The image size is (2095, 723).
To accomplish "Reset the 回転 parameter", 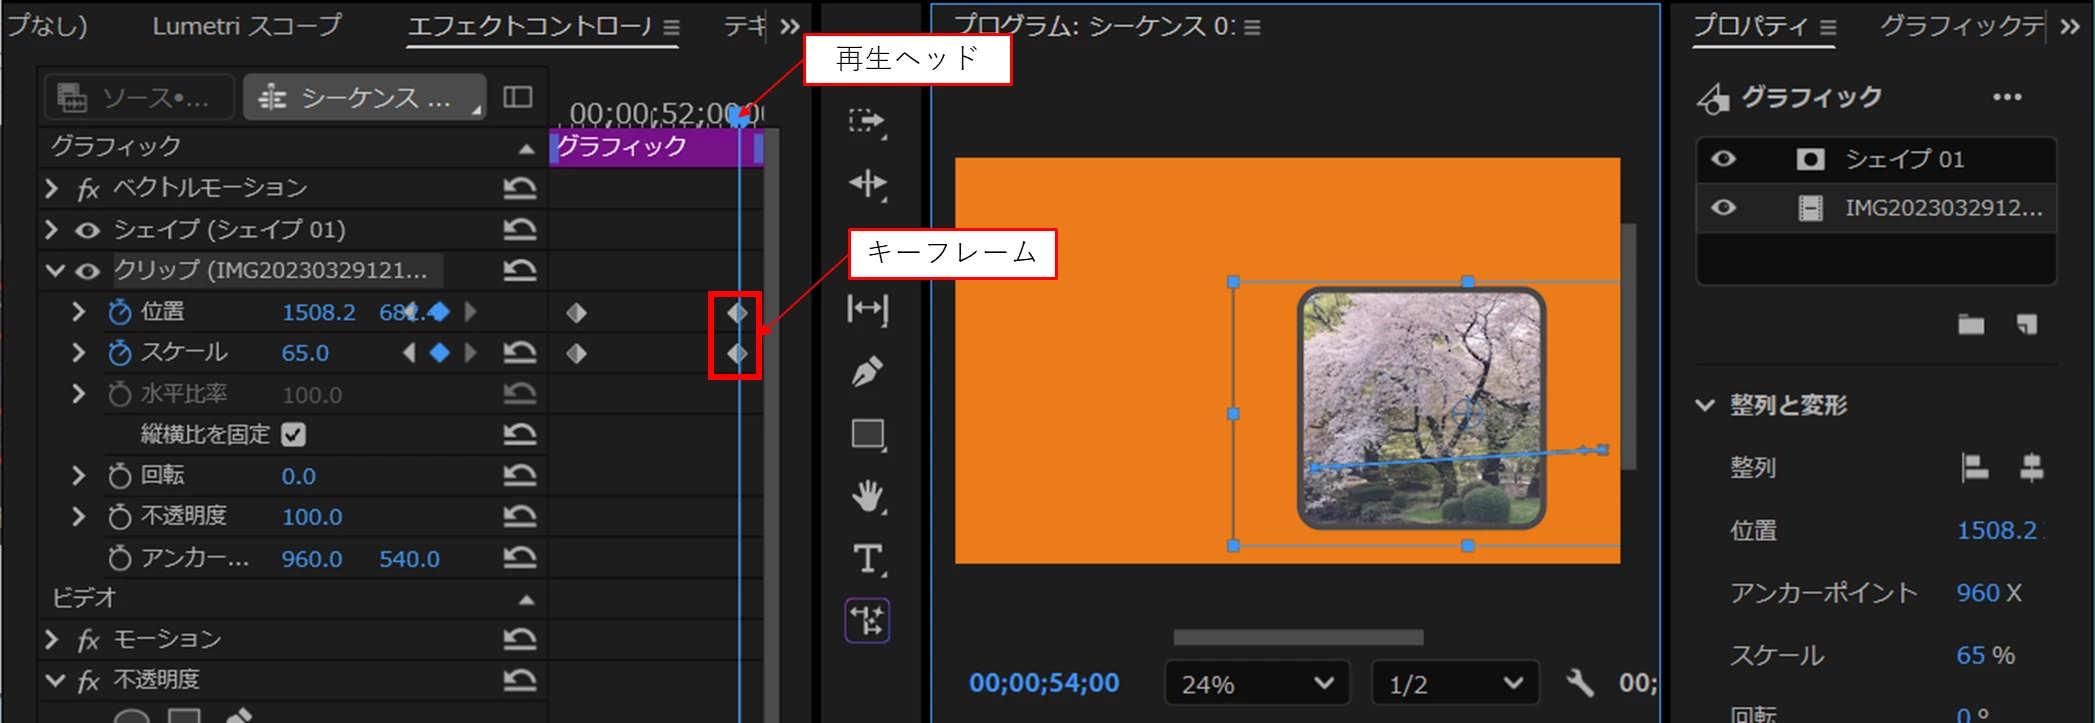I will pos(520,475).
